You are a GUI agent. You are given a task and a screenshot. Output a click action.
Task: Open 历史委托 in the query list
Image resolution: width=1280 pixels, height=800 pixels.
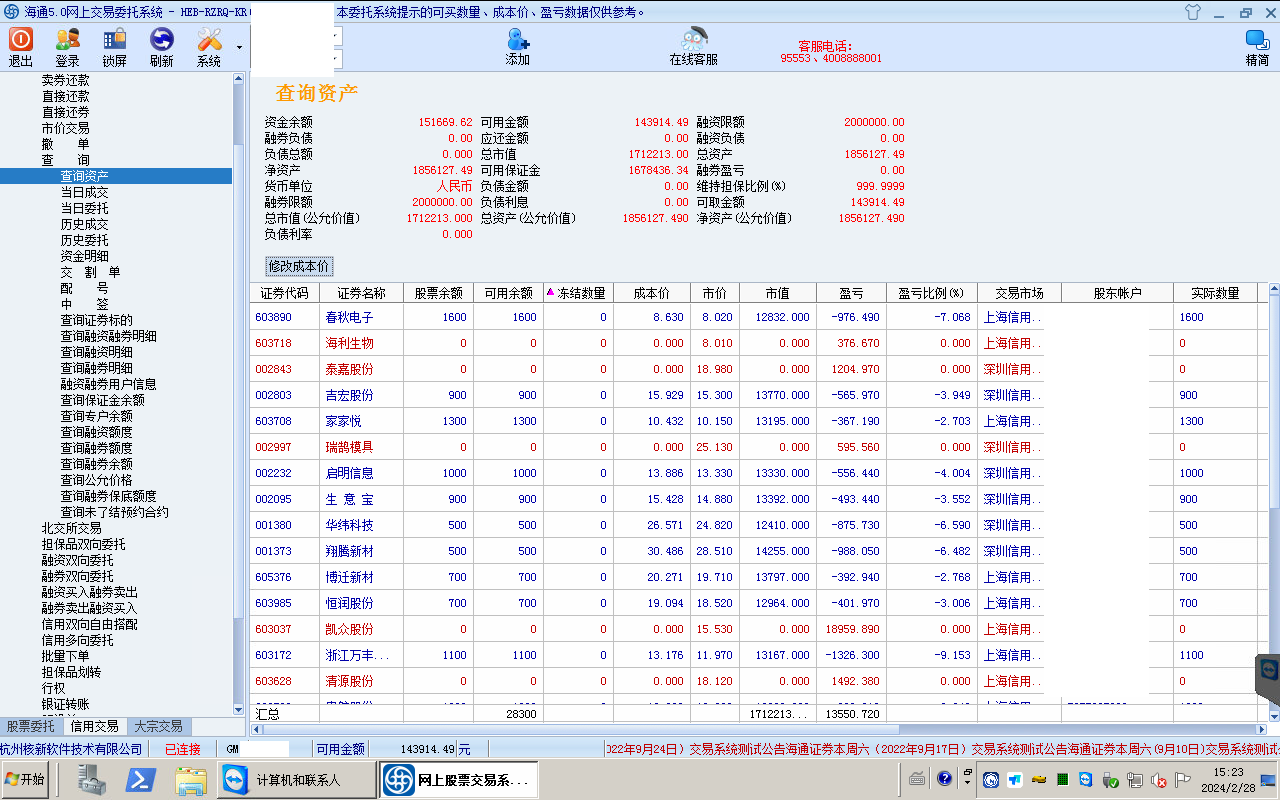pos(84,240)
